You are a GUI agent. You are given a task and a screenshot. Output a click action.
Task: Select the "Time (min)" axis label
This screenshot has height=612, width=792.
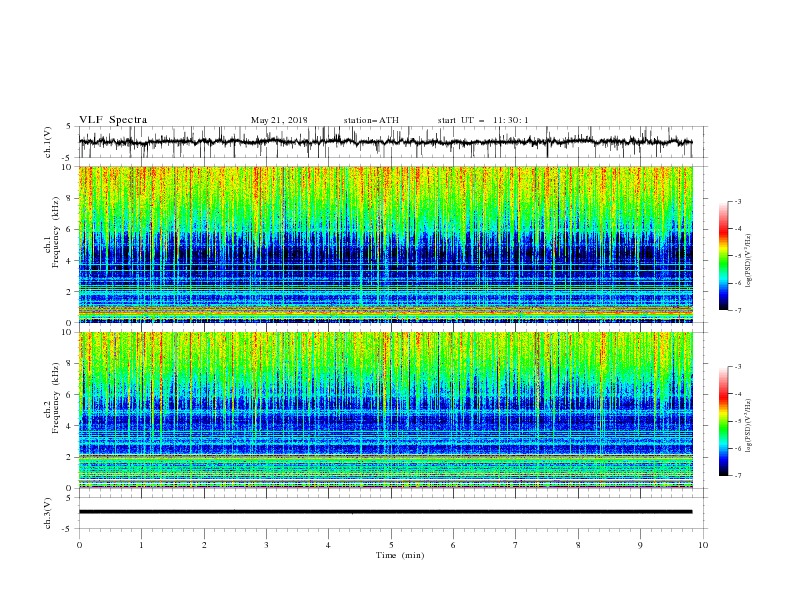click(400, 555)
